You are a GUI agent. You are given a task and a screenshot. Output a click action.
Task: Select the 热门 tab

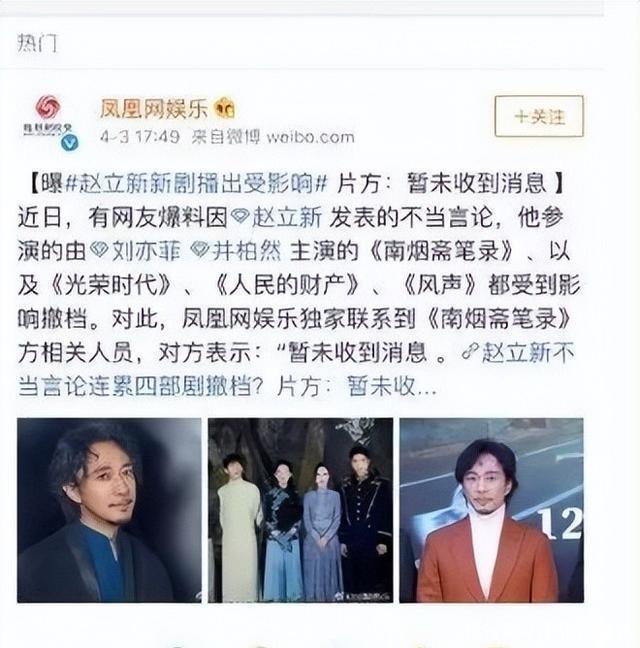[37, 43]
